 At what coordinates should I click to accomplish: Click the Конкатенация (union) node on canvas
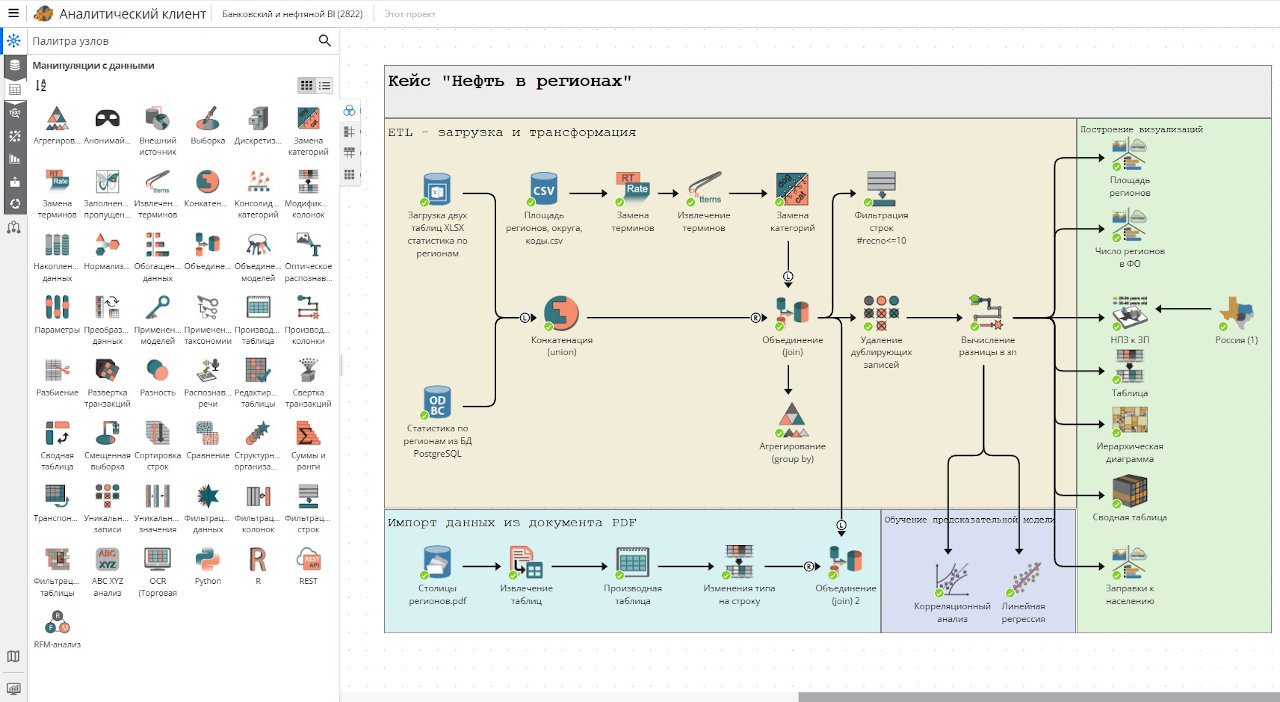point(561,313)
